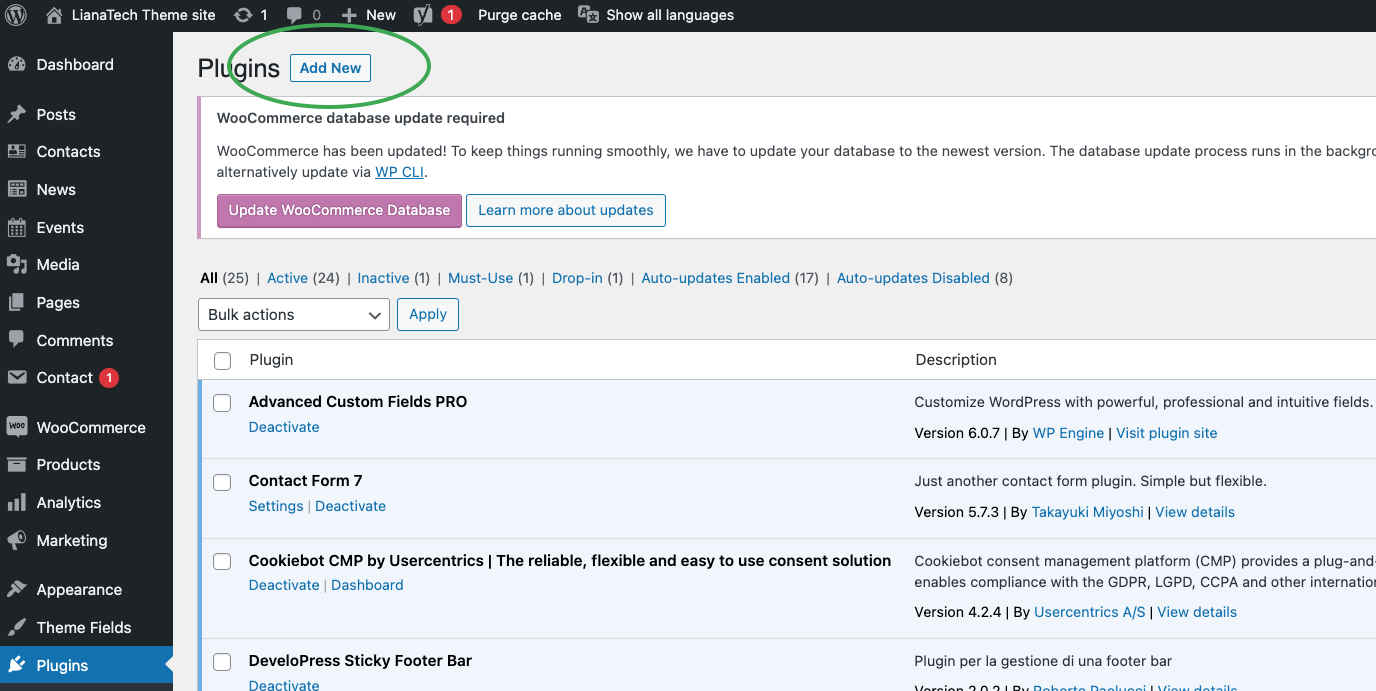View details for Contact Form 7
1376x691 pixels.
(1195, 512)
